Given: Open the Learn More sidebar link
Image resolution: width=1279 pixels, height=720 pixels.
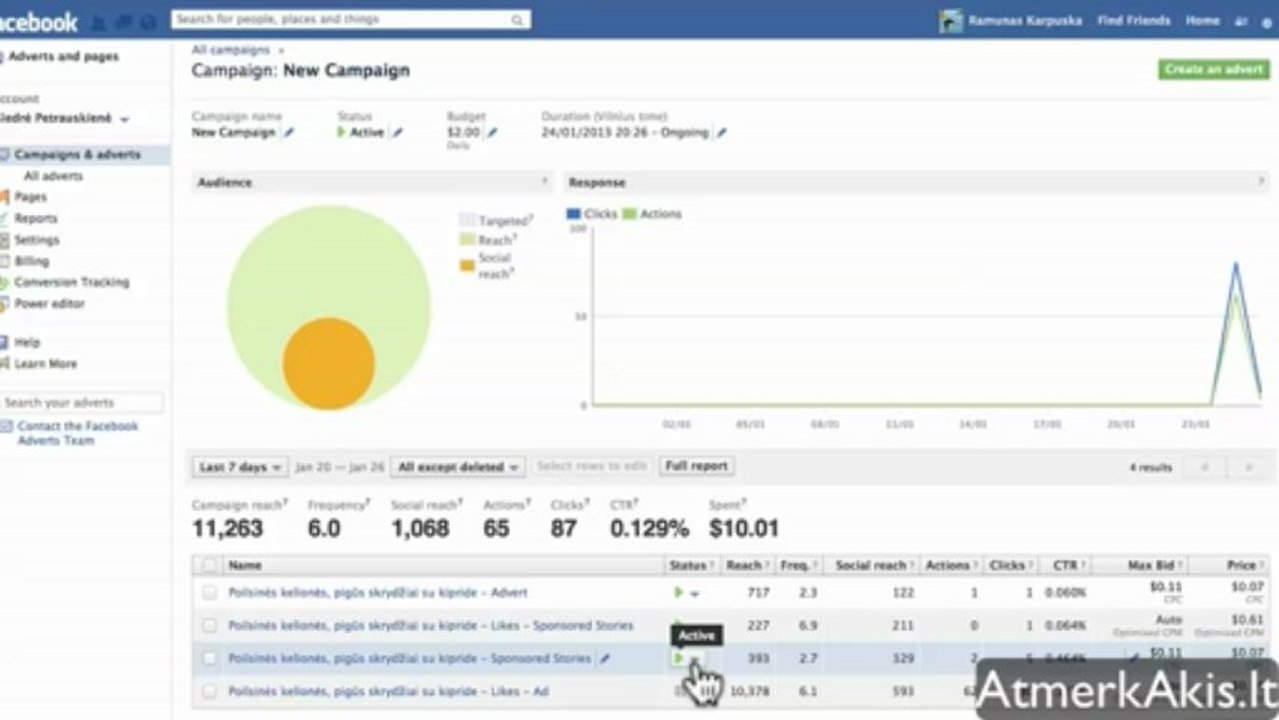Looking at the screenshot, I should pyautogui.click(x=45, y=364).
